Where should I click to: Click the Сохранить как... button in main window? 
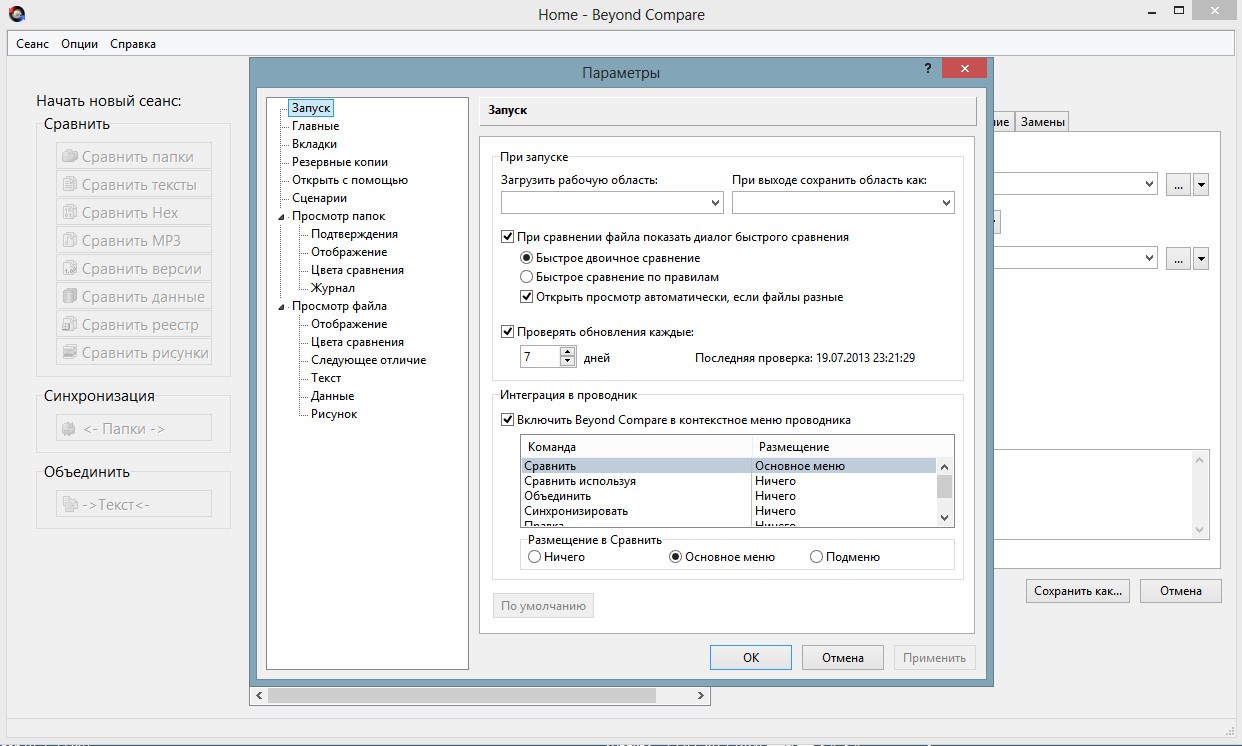click(1078, 591)
